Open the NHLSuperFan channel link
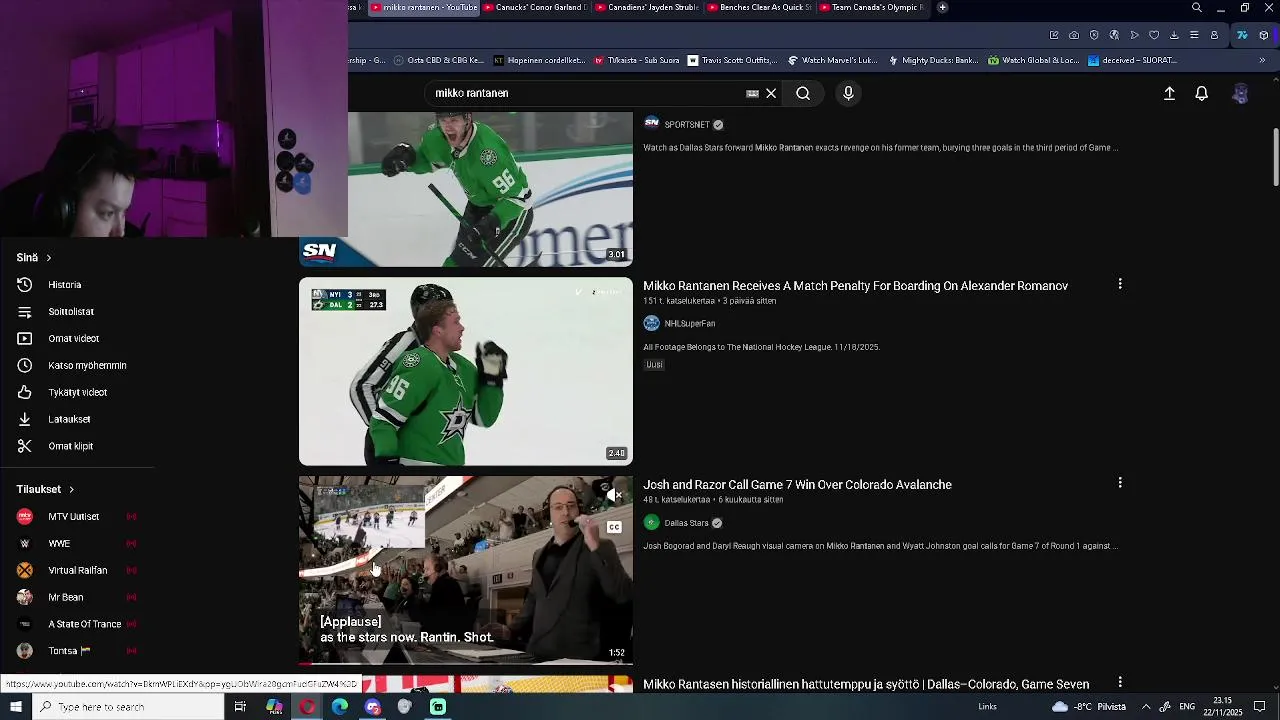1280x720 pixels. [x=690, y=324]
